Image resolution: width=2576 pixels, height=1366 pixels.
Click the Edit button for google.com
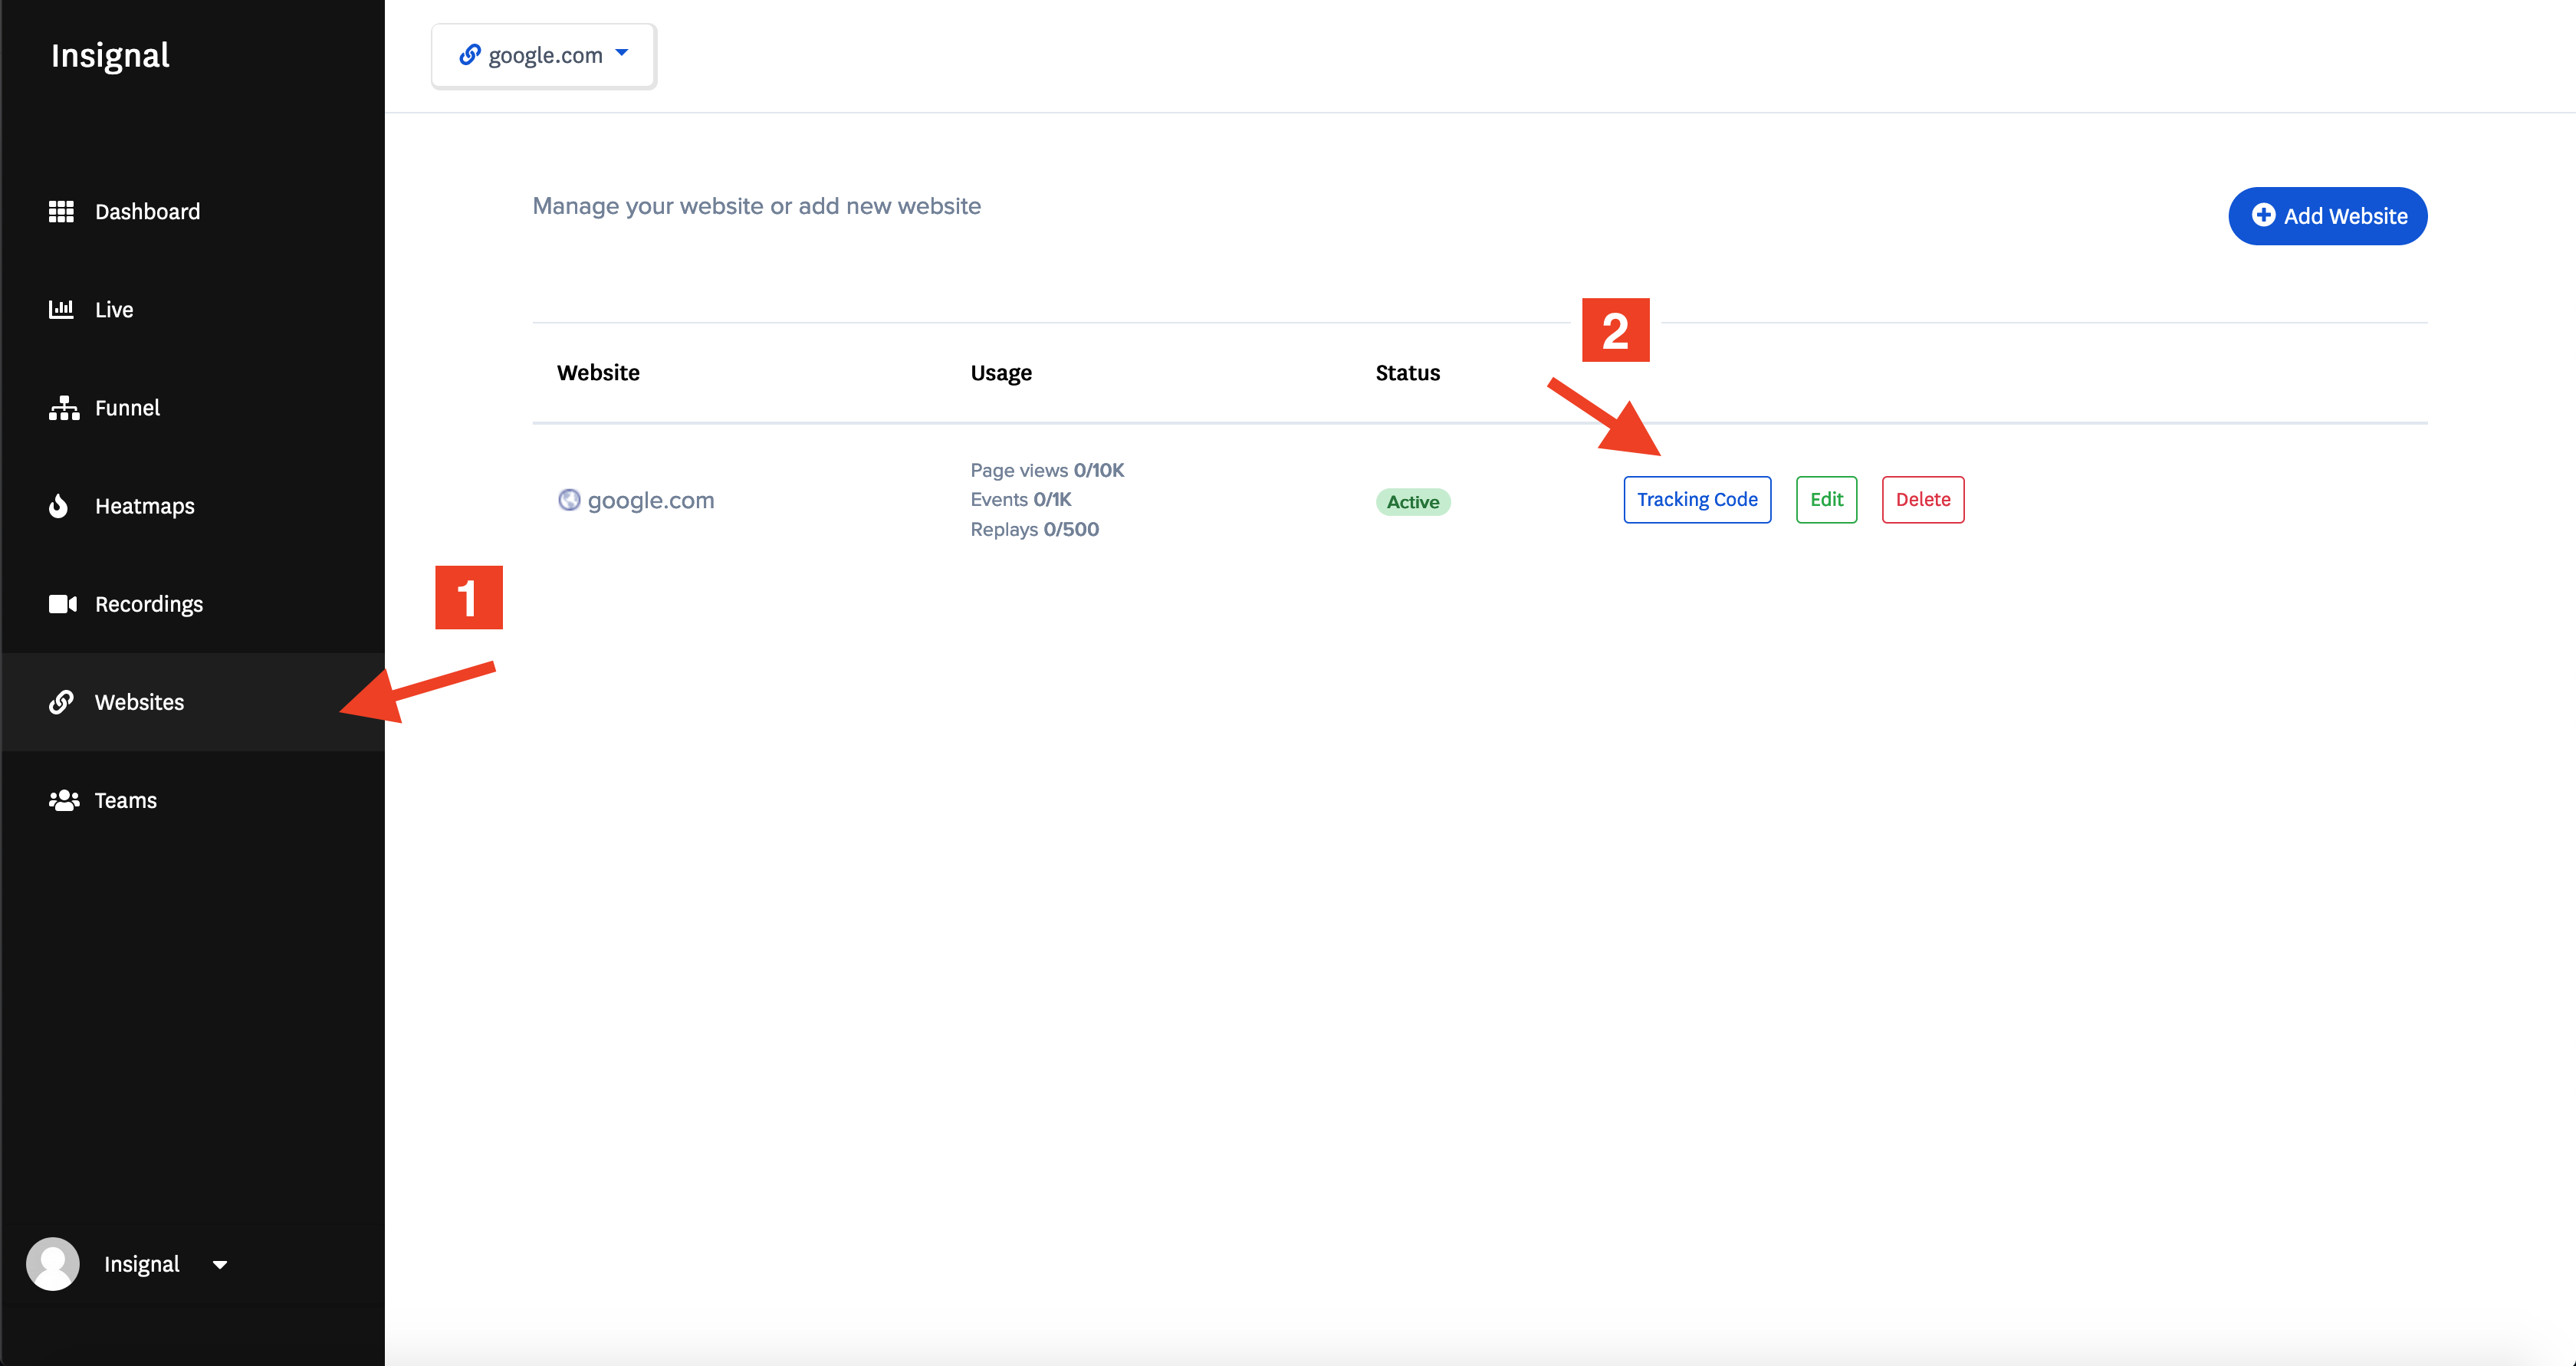tap(1826, 500)
